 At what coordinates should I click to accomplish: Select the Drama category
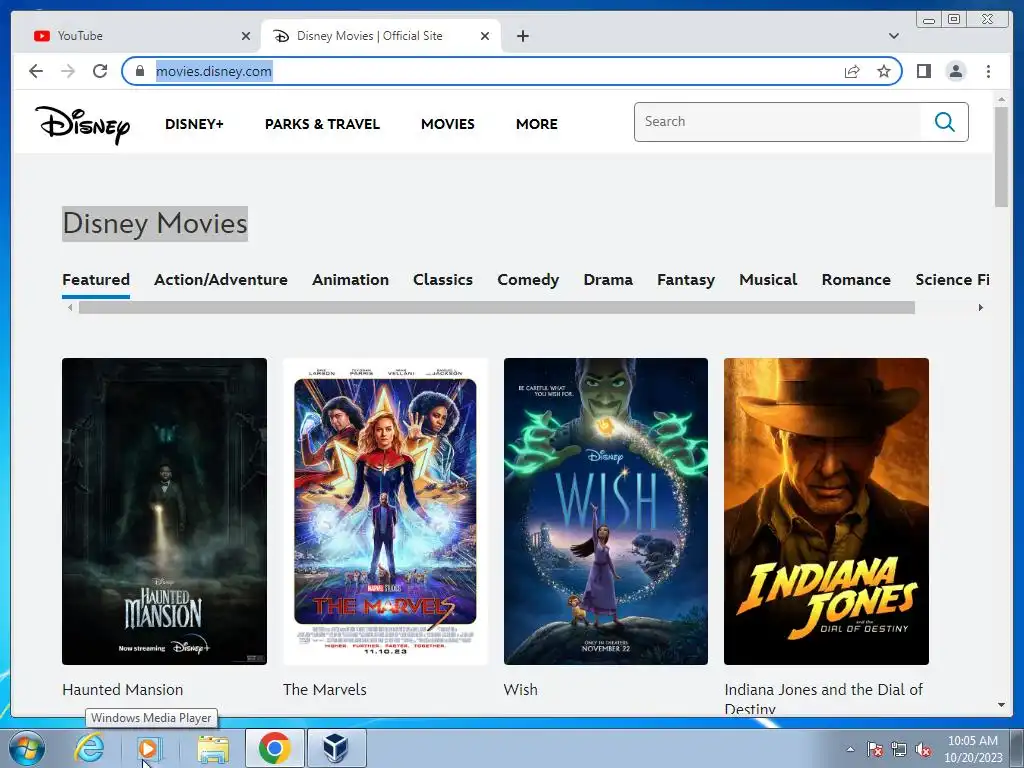click(608, 280)
